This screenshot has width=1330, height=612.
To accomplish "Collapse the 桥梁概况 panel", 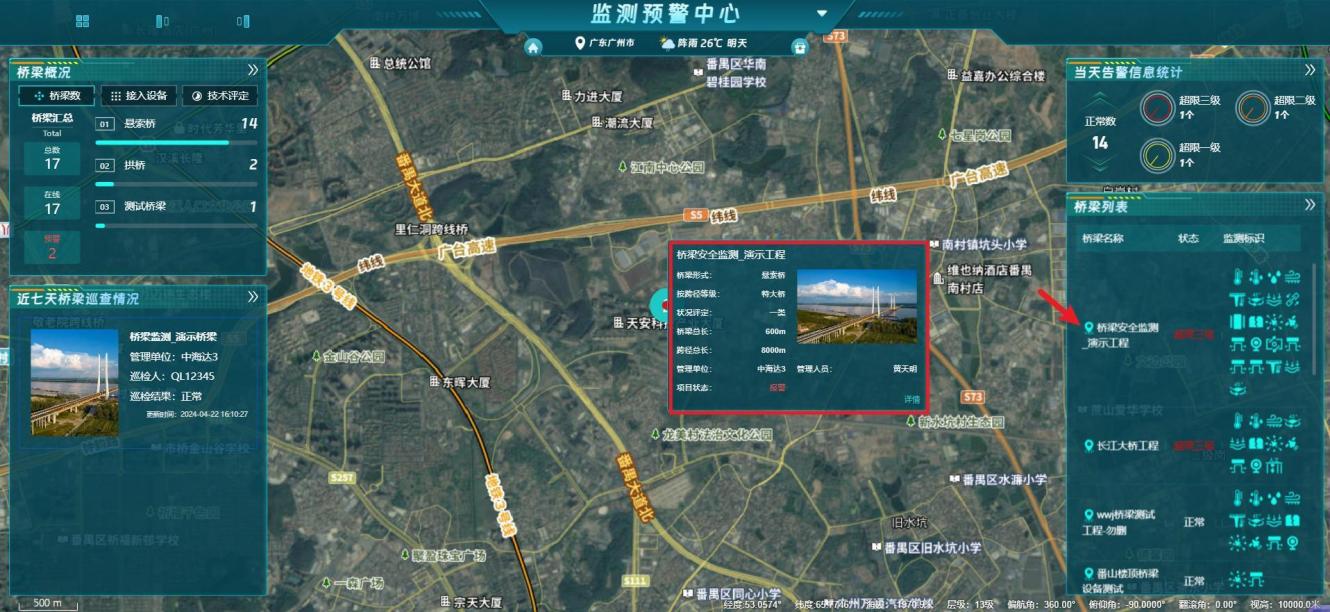I will [x=253, y=70].
